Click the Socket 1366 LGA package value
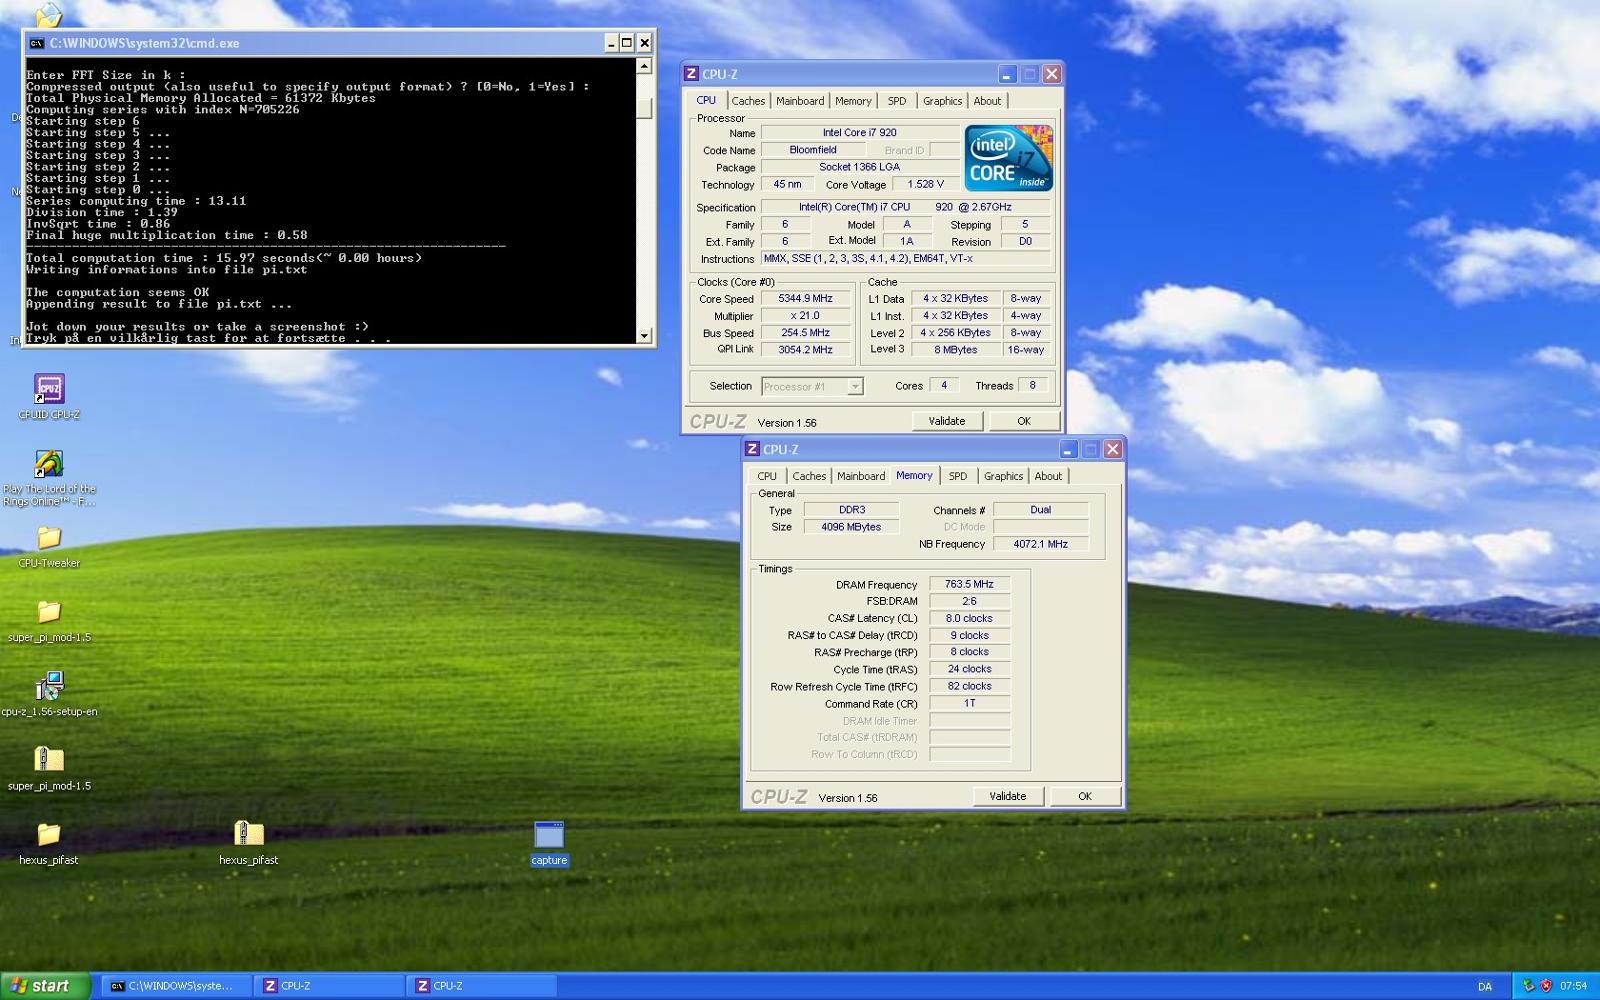Viewport: 1600px width, 1000px height. (x=859, y=167)
